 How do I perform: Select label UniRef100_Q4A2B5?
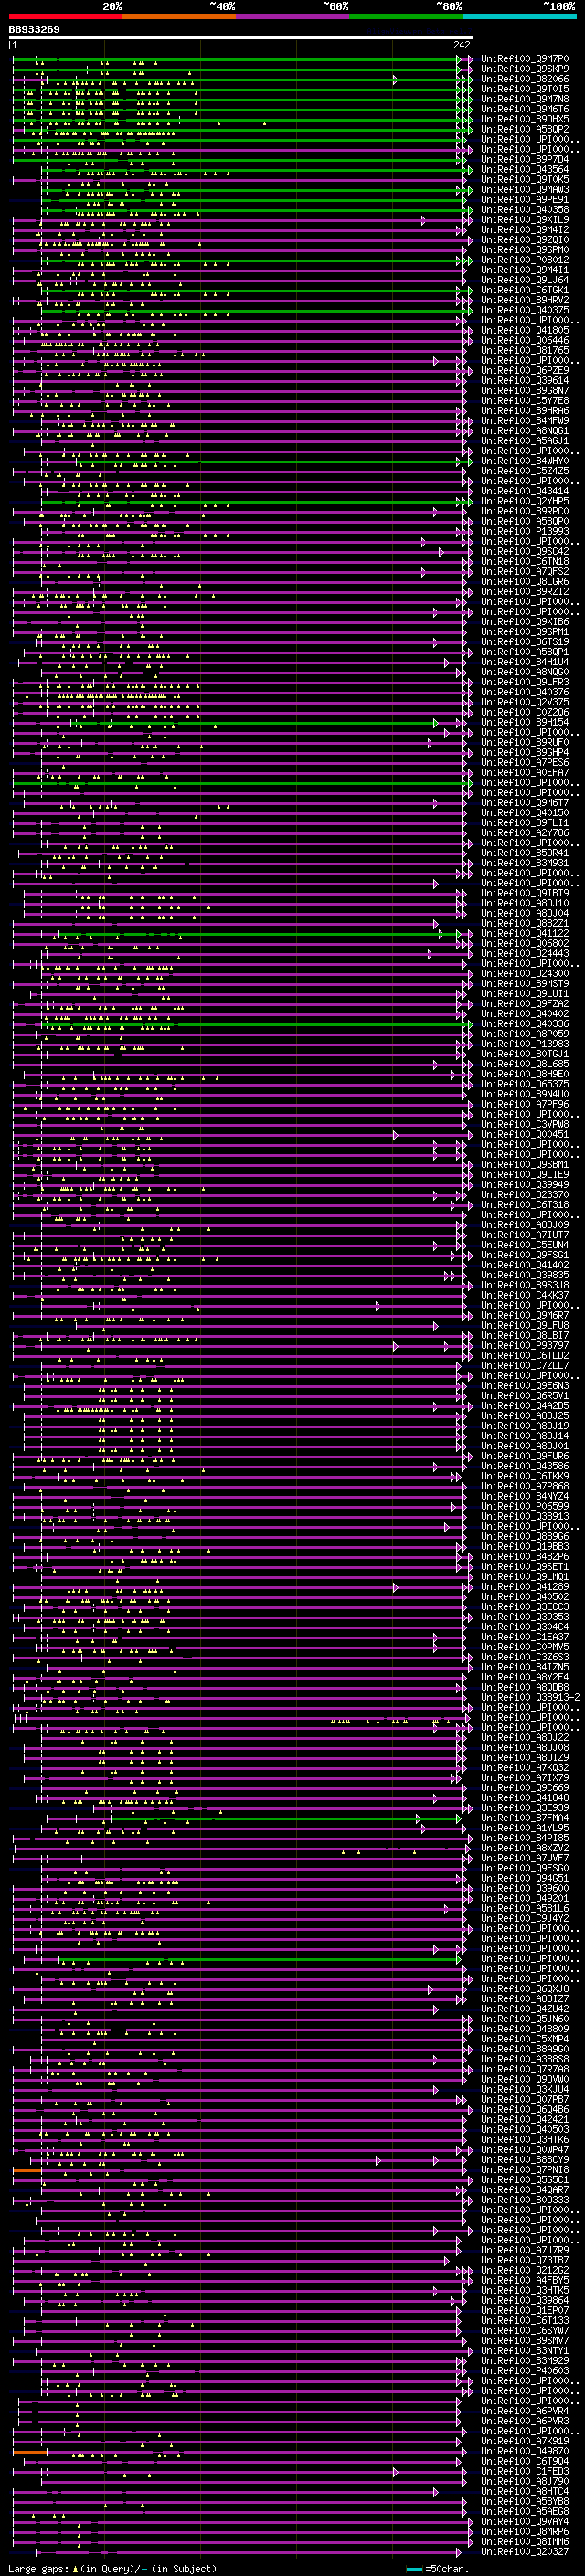(525, 1405)
